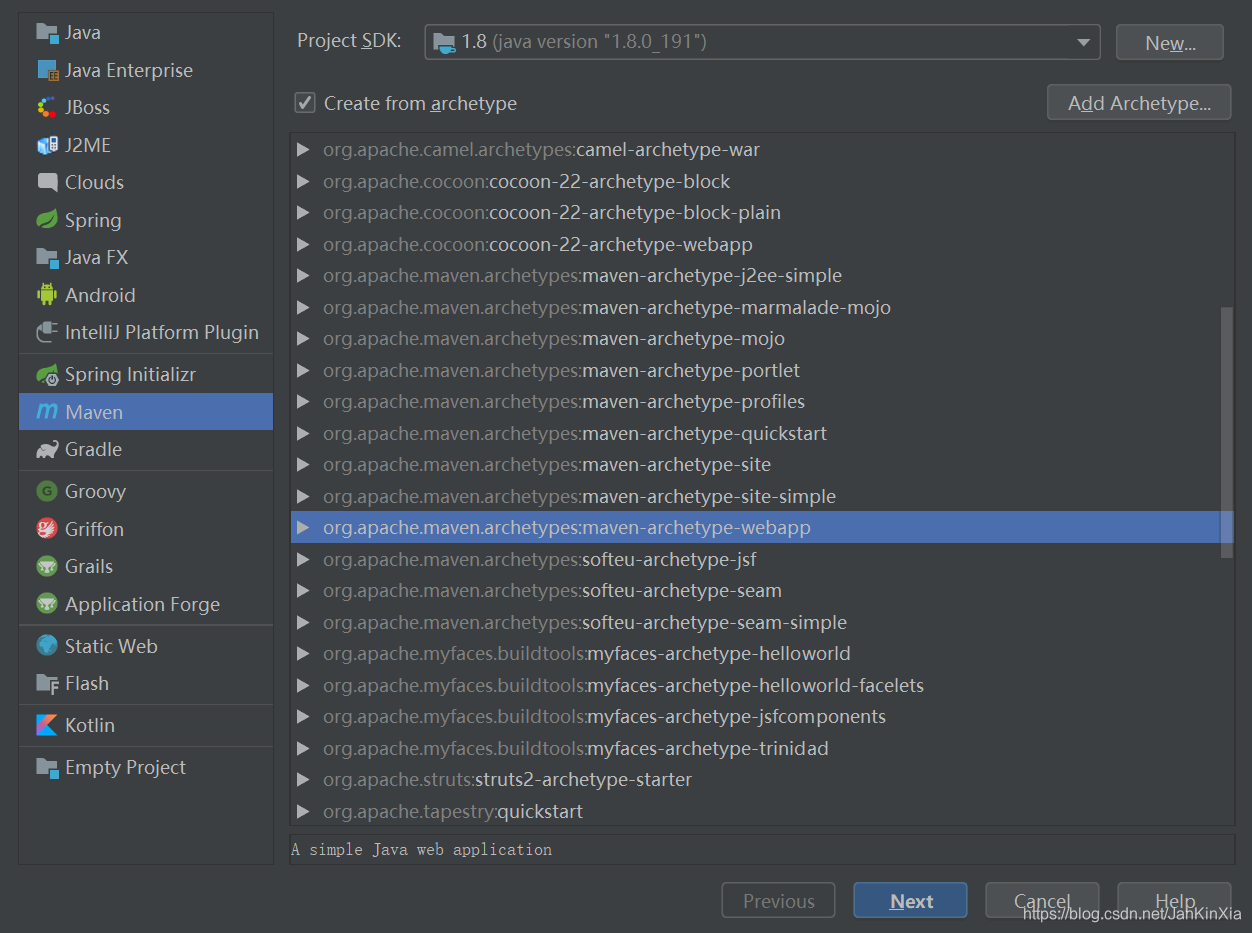
Task: Click the Groovy G icon
Action: pos(47,491)
